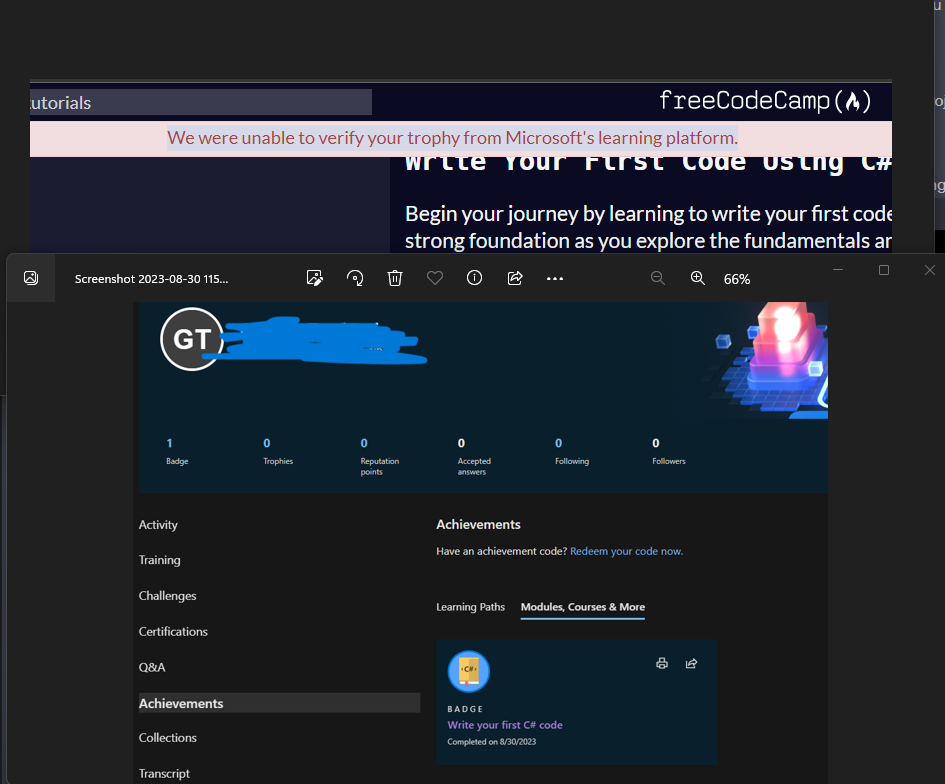The width and height of the screenshot is (945, 784).
Task: Click the 1 Badge stat
Action: click(177, 451)
